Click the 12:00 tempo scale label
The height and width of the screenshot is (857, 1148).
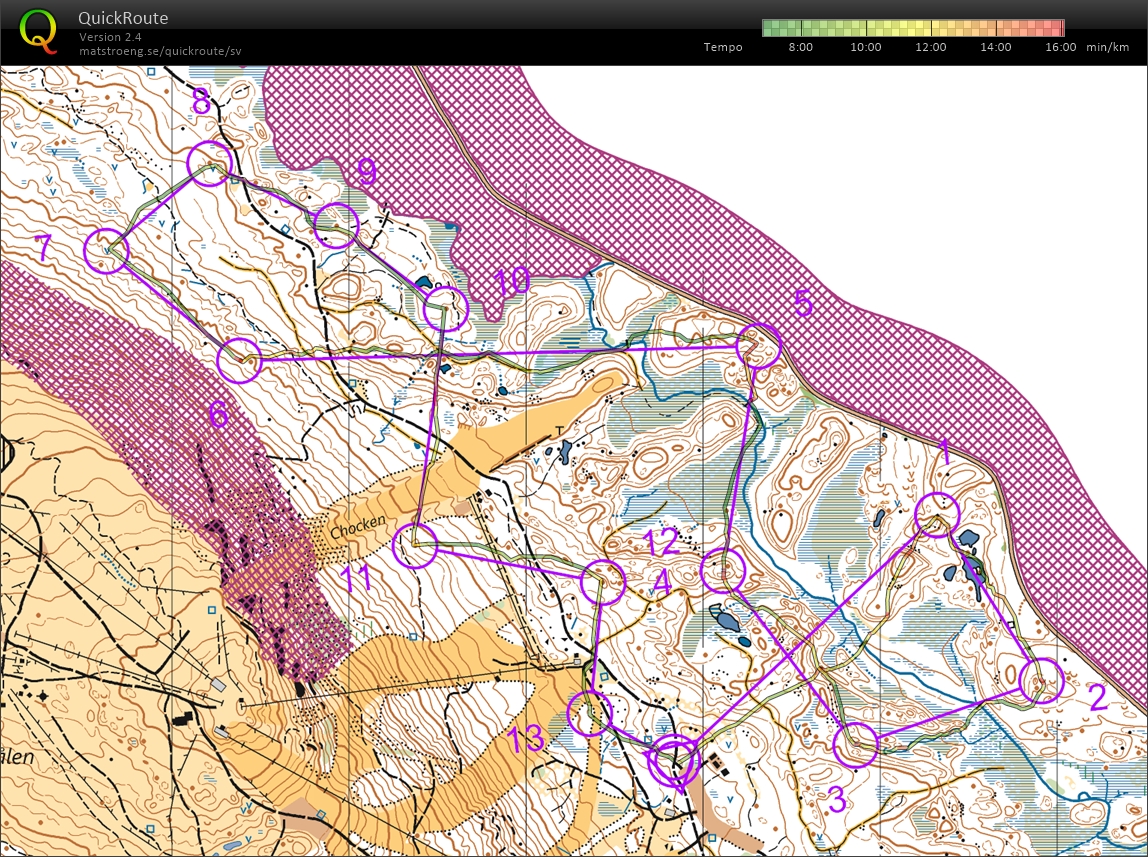931,47
